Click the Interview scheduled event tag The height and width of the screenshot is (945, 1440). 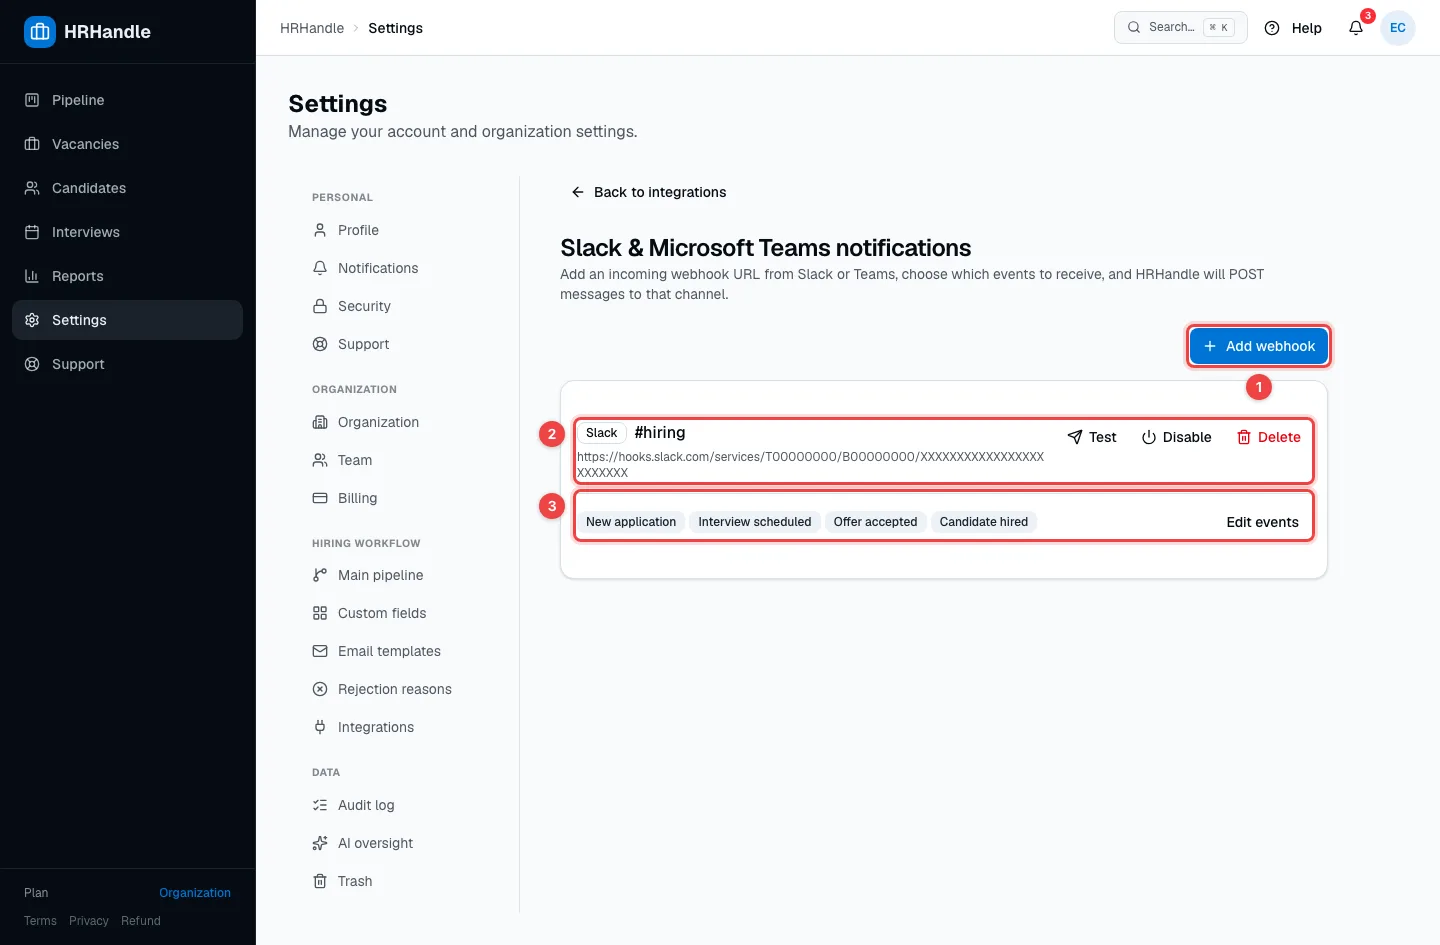[x=755, y=522]
